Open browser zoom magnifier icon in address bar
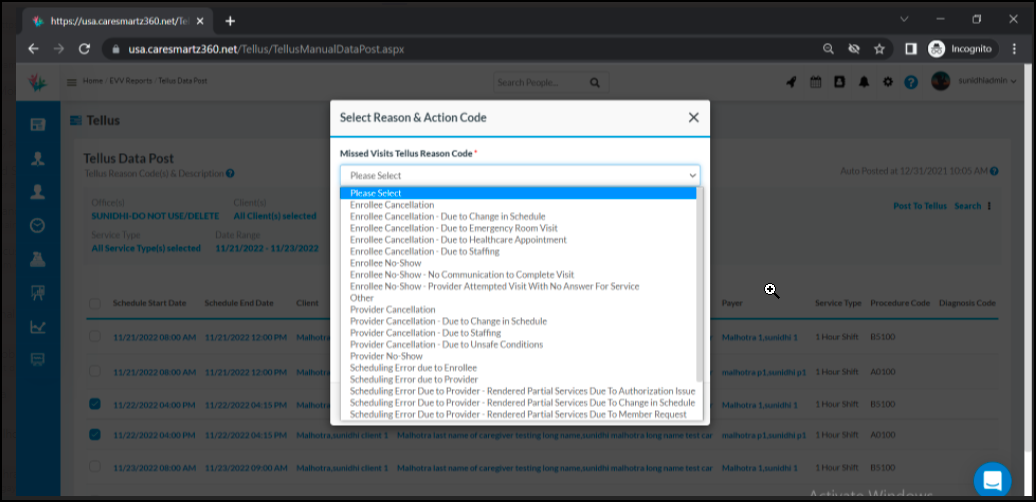 pos(828,49)
